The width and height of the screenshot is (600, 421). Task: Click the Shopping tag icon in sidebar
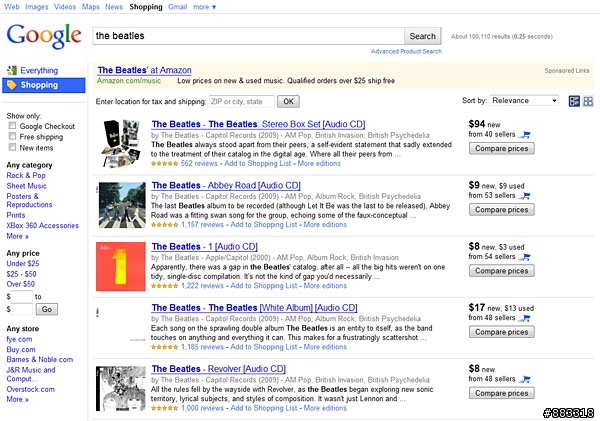pos(12,85)
